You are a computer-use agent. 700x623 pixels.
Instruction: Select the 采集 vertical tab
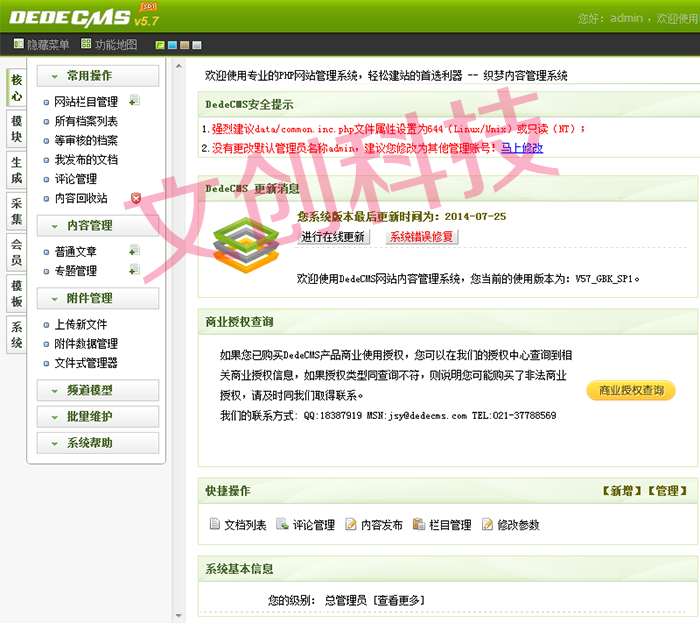(17, 211)
